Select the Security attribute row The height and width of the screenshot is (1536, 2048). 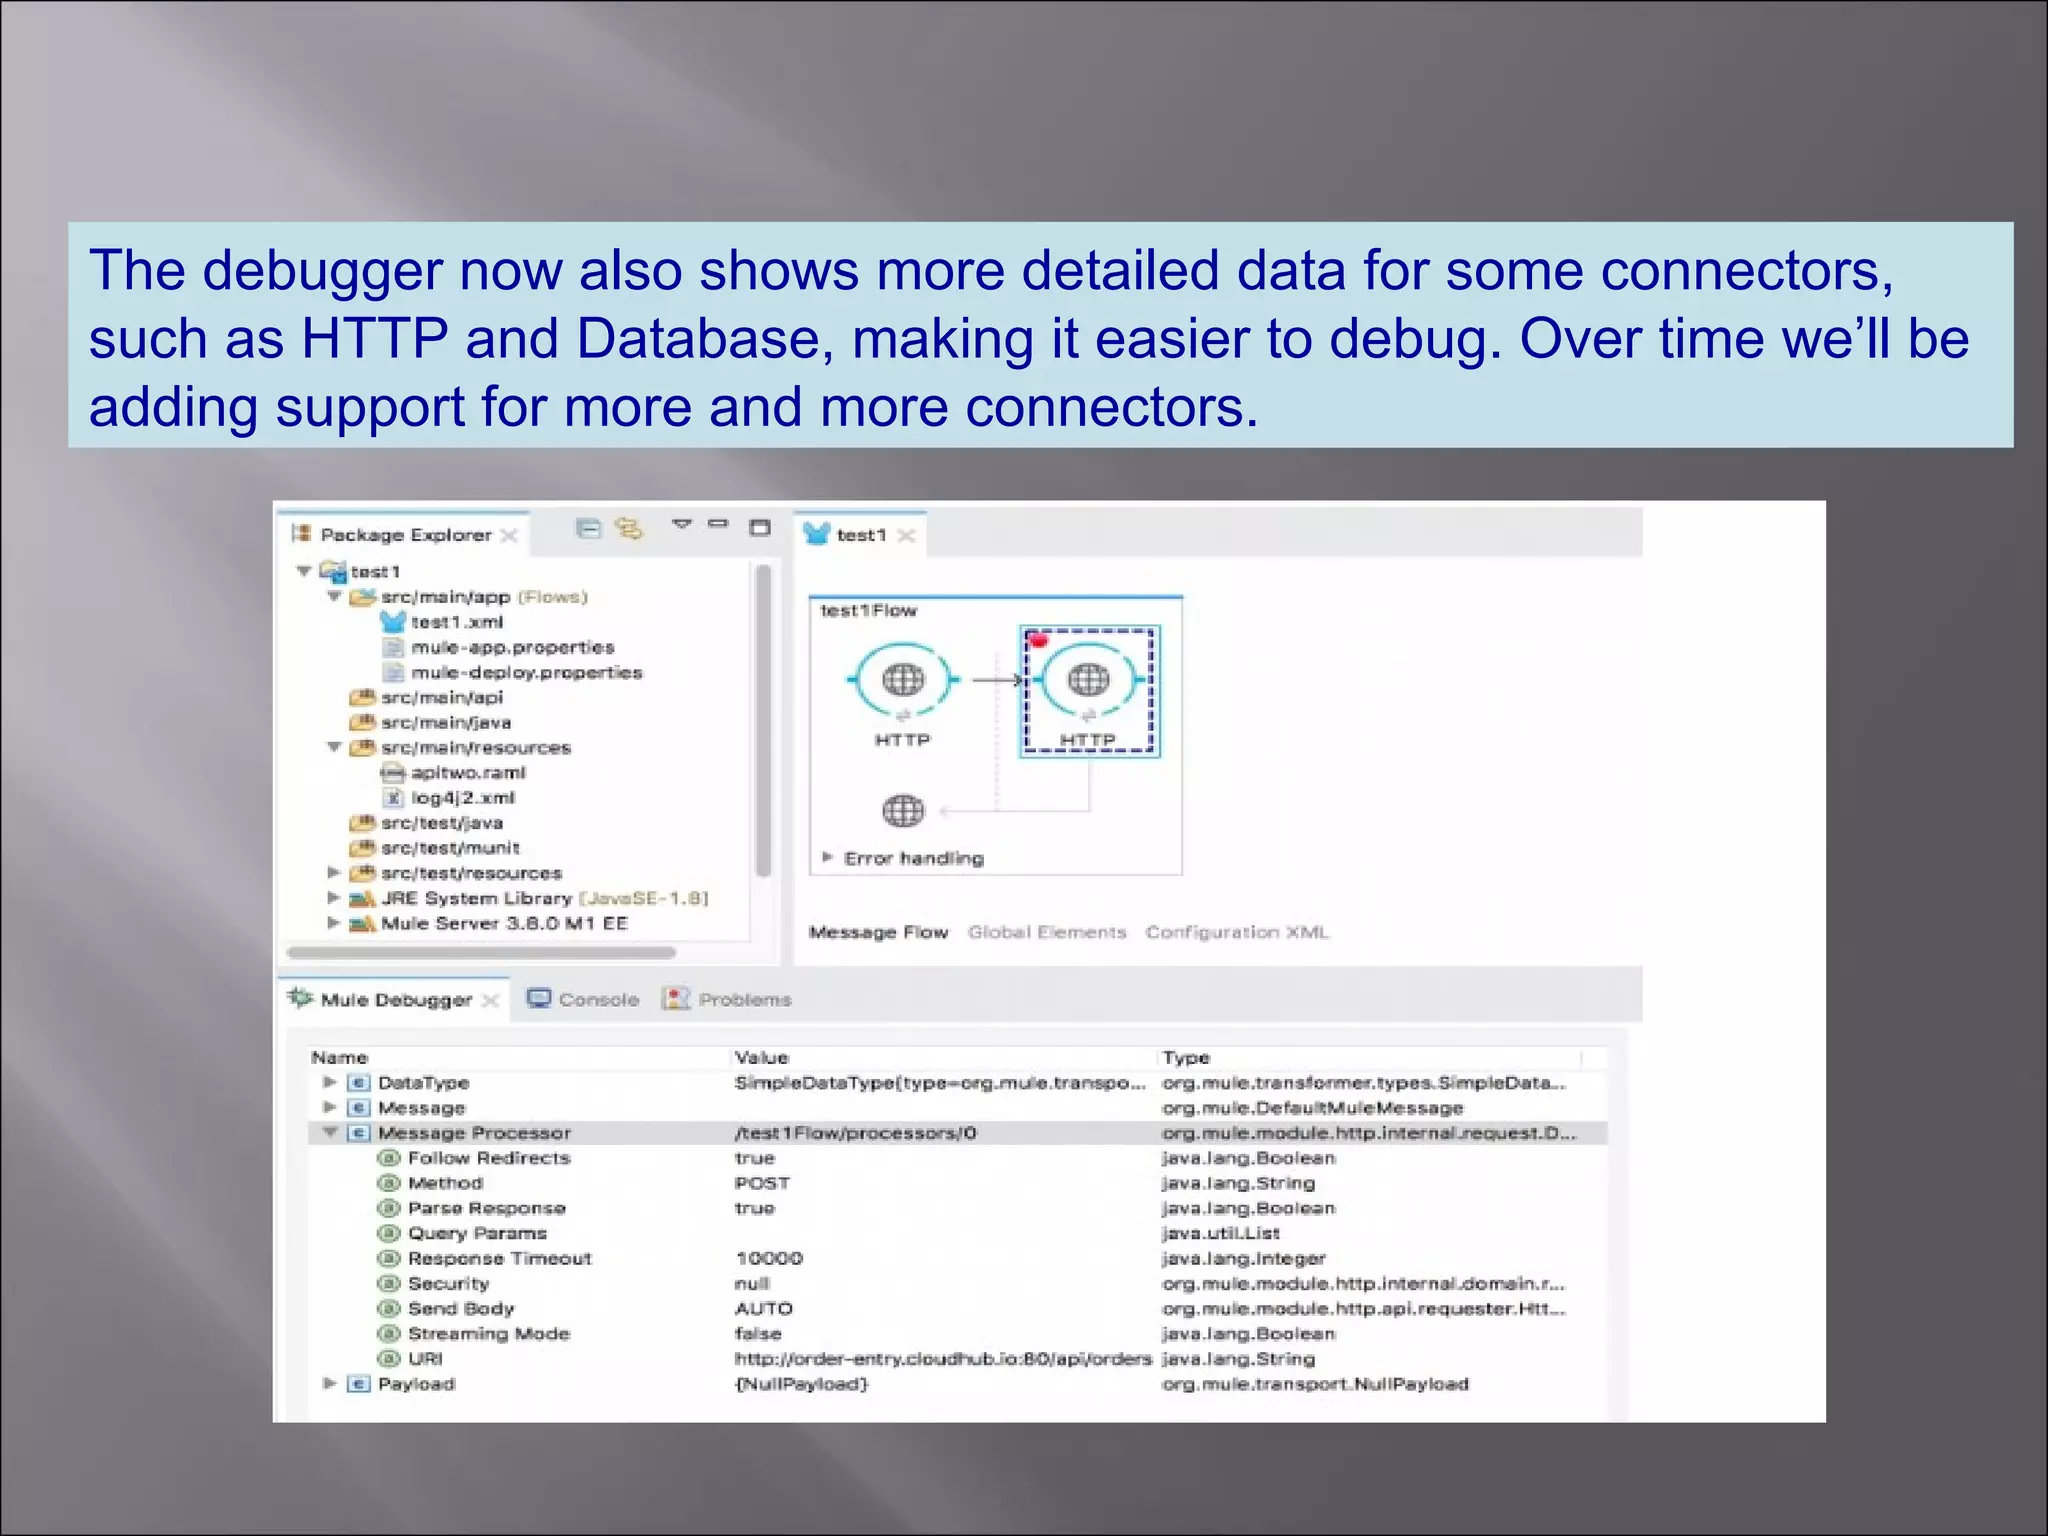tap(957, 1283)
